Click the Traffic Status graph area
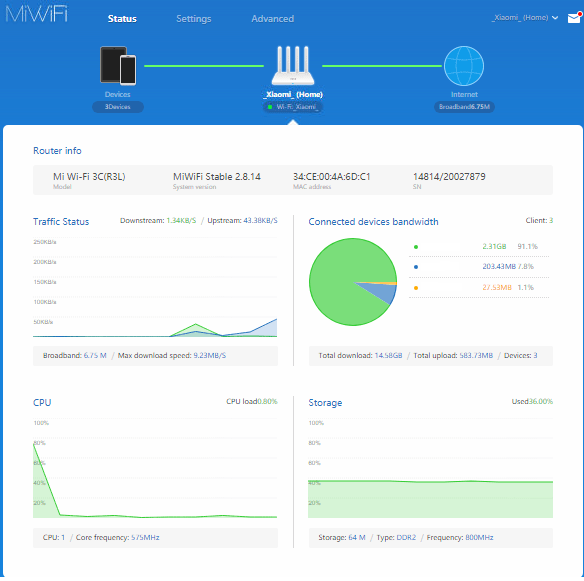The width and height of the screenshot is (584, 581). tap(155, 287)
